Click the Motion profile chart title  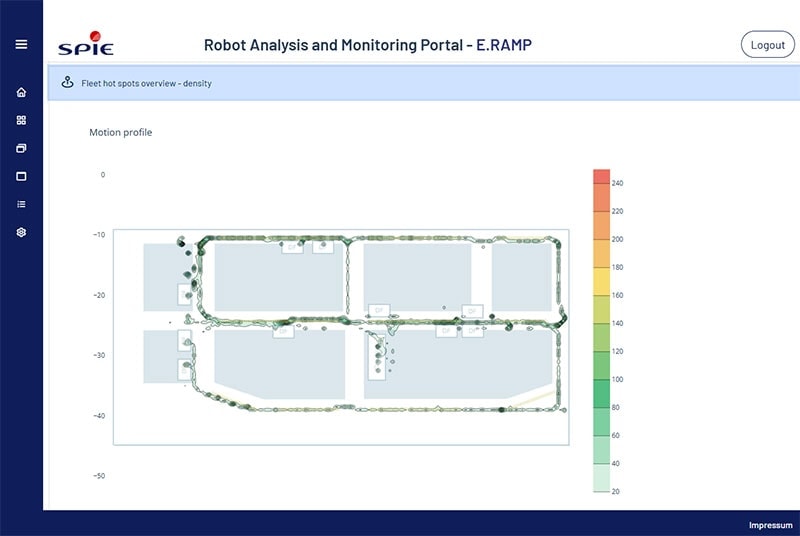click(120, 132)
